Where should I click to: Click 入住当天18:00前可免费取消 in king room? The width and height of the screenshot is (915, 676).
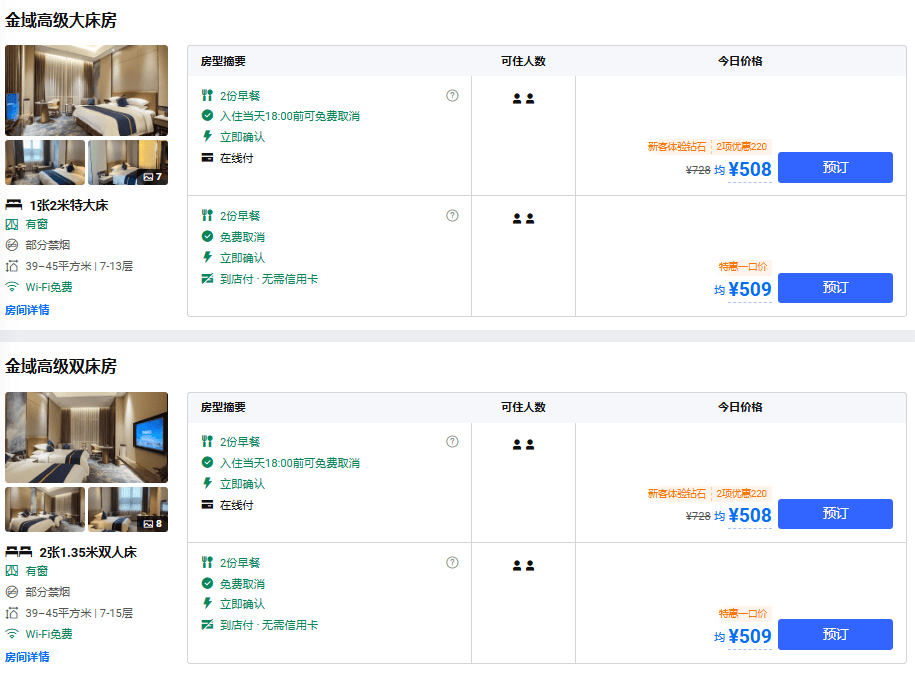pyautogui.click(x=289, y=116)
